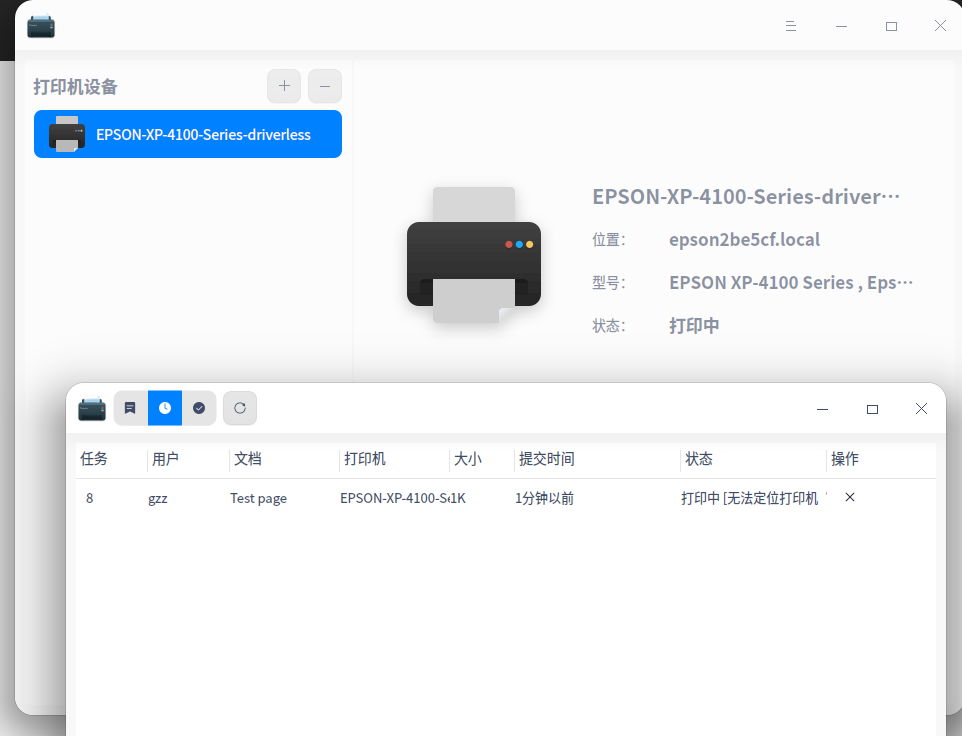Viewport: 962px width, 736px height.
Task: Click 1分钟以前 submission time cell
Action: tap(544, 498)
